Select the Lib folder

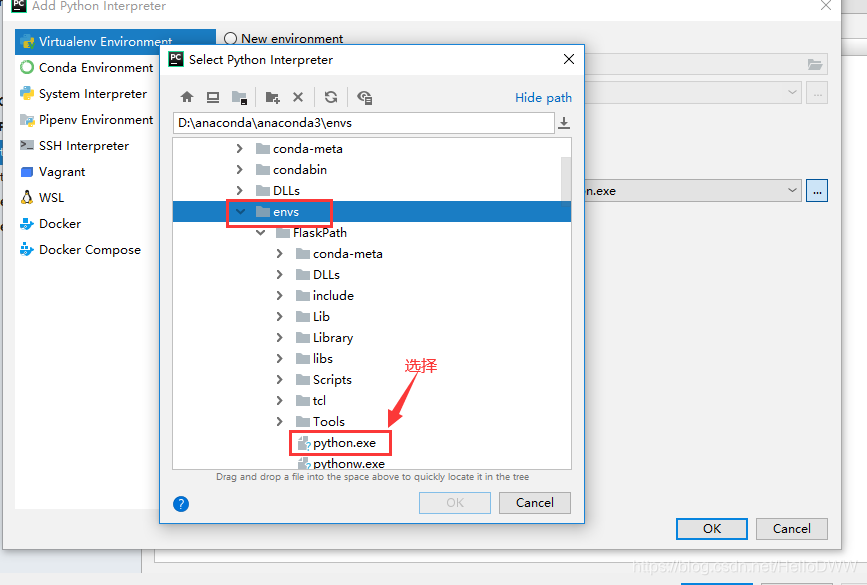click(313, 317)
